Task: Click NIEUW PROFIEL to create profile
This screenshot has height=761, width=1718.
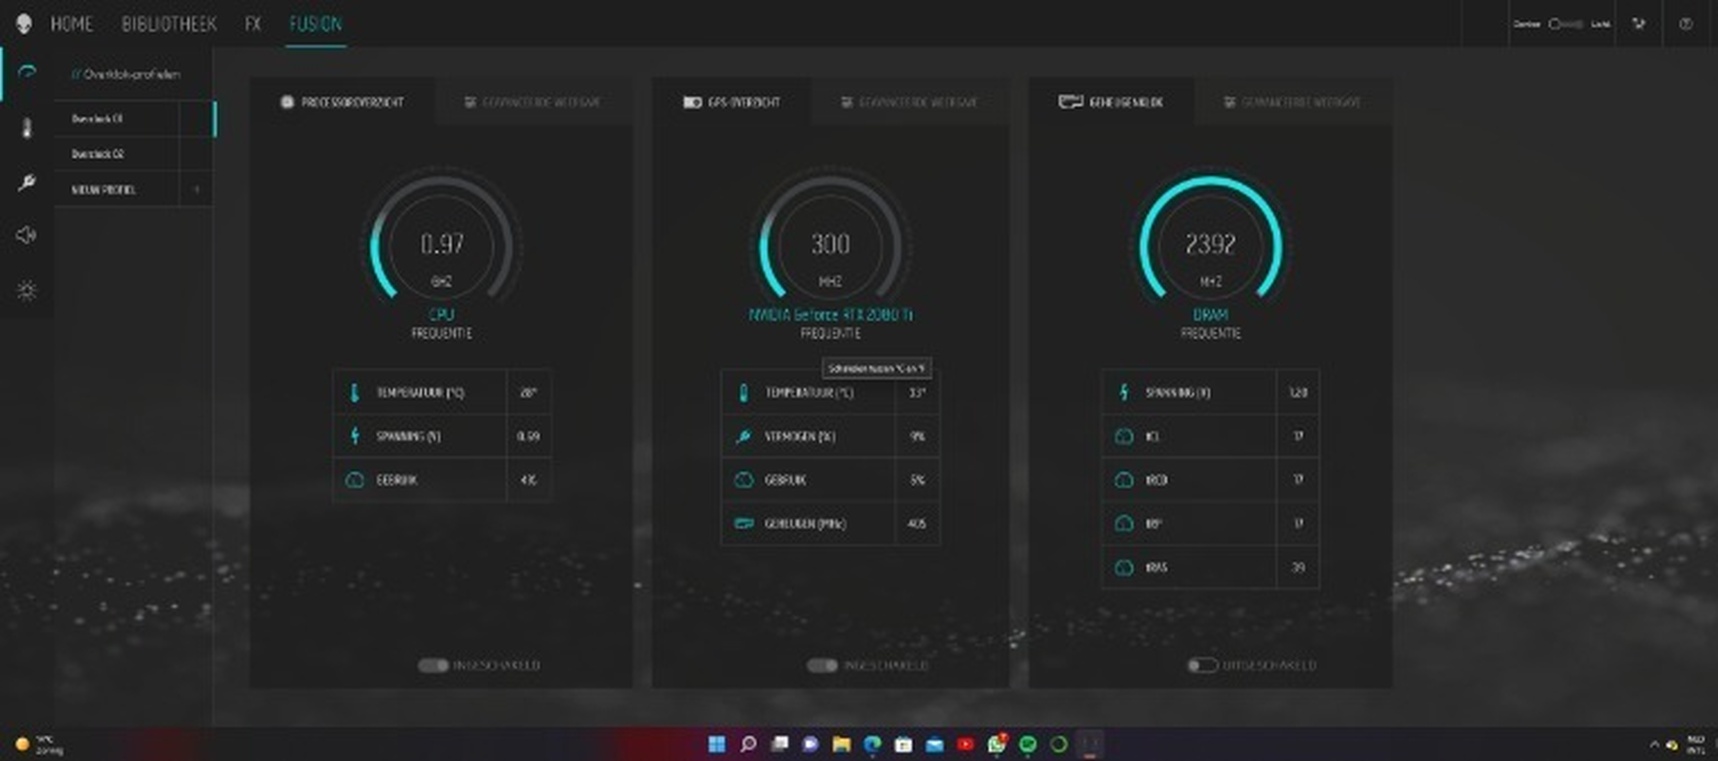Action: [104, 190]
